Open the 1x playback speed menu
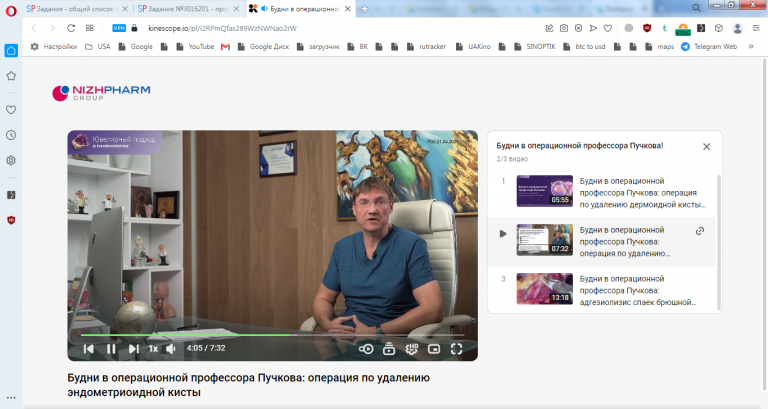The height and width of the screenshot is (409, 768). point(153,349)
